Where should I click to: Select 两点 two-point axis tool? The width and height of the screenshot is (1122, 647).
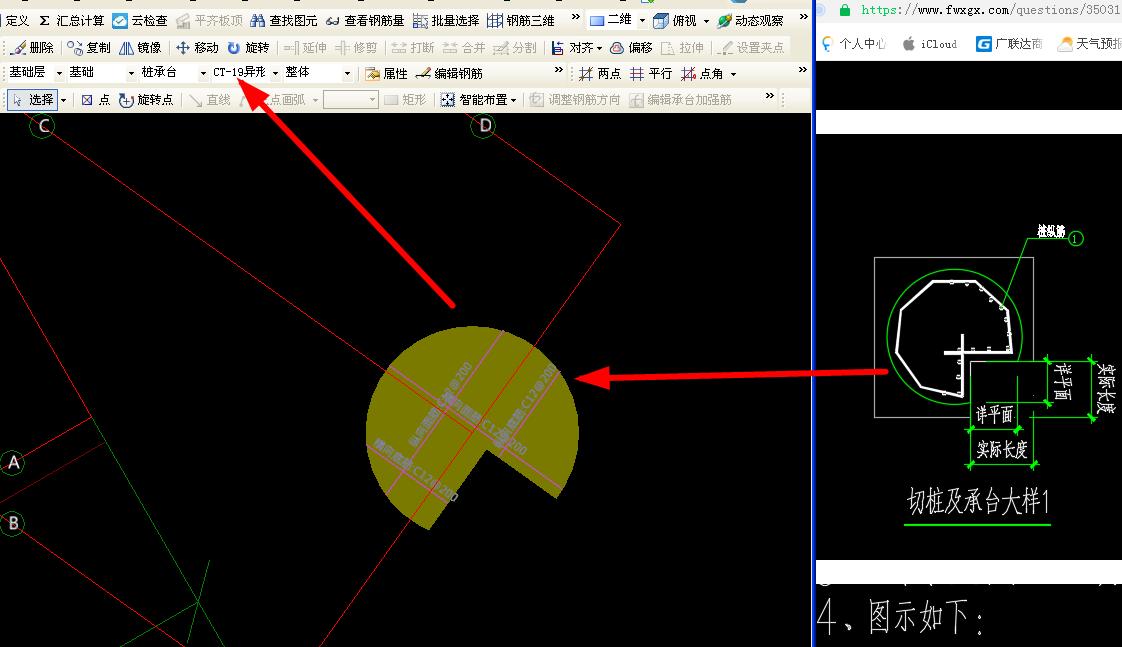pos(600,73)
